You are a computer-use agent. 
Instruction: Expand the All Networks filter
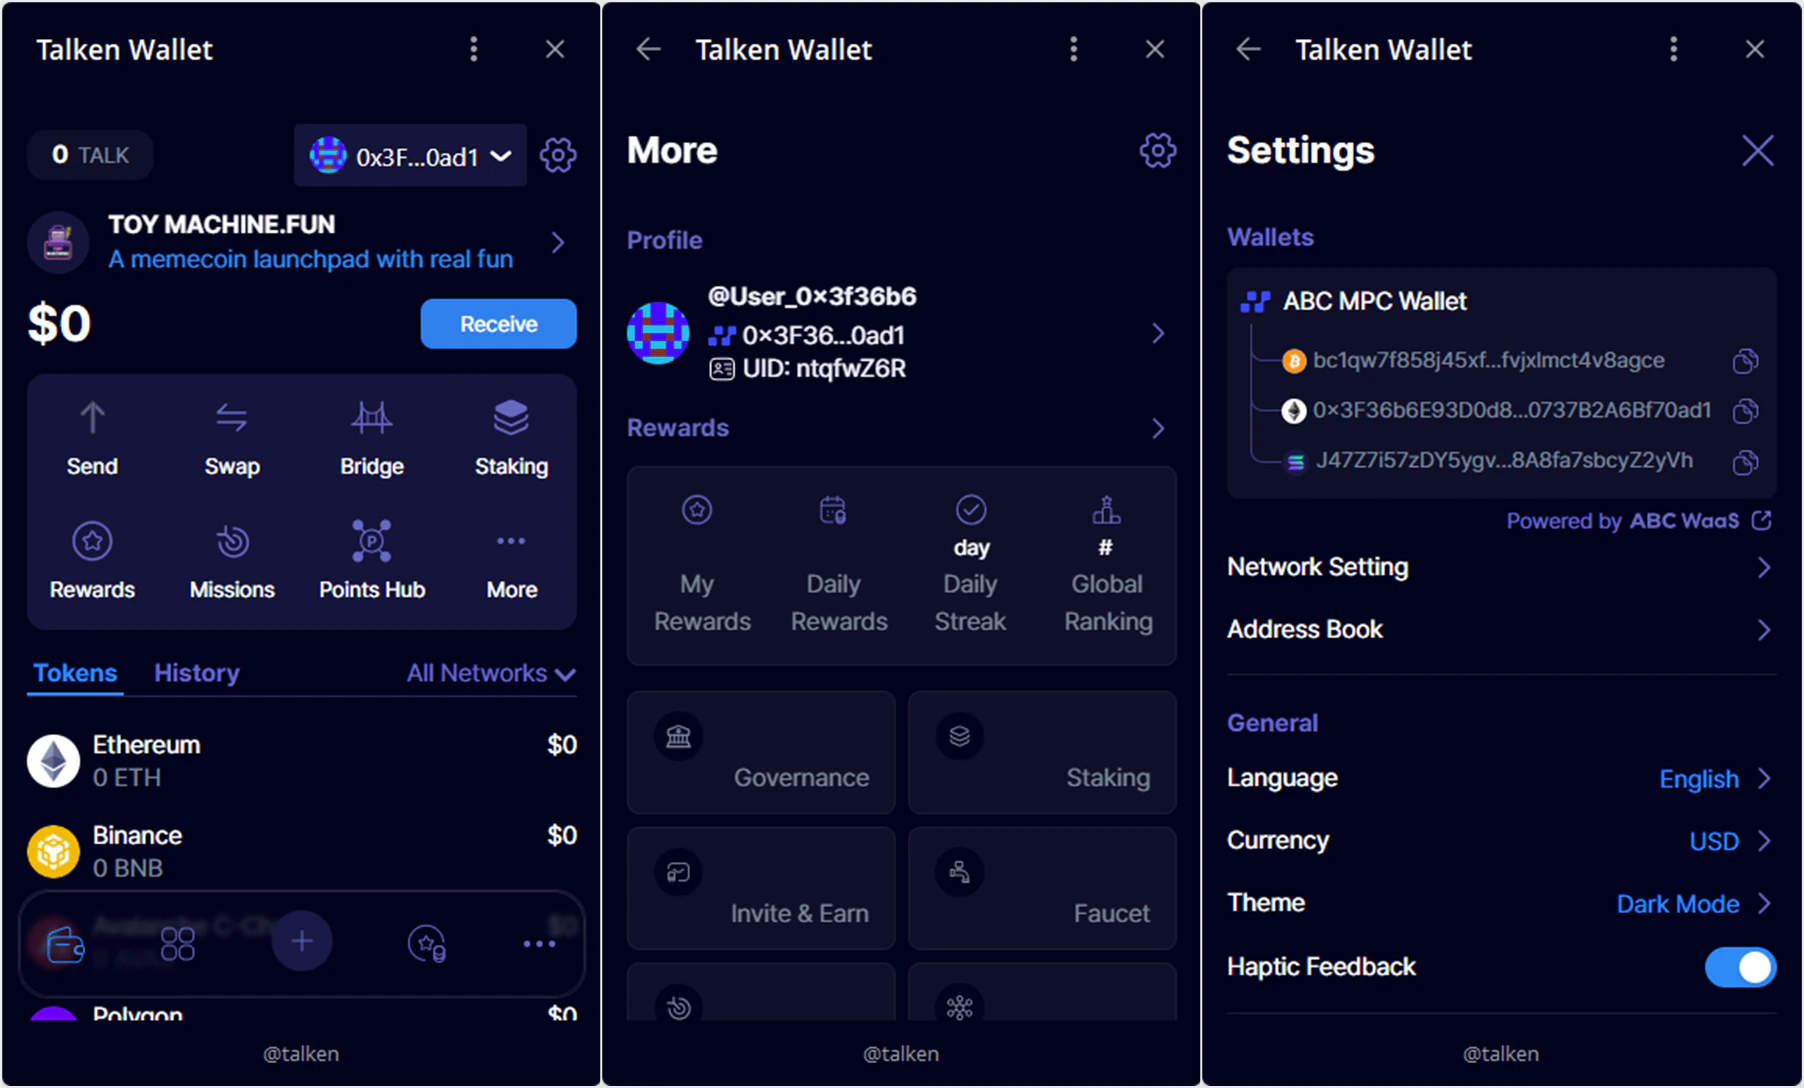coord(491,673)
